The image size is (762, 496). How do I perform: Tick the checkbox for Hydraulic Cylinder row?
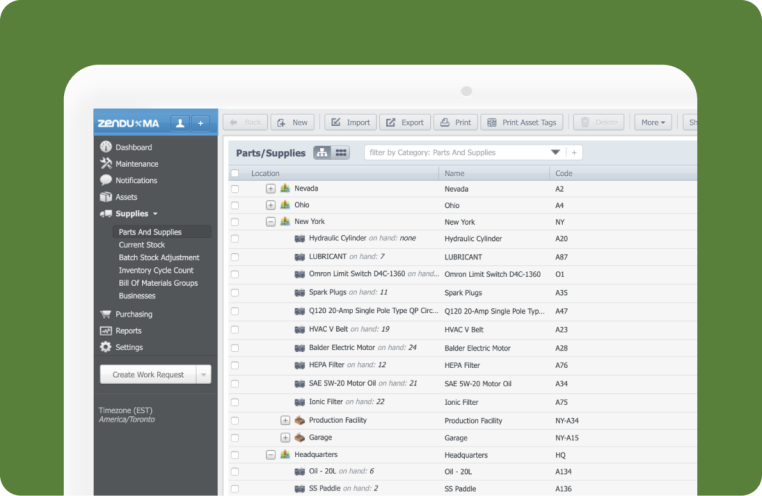235,239
